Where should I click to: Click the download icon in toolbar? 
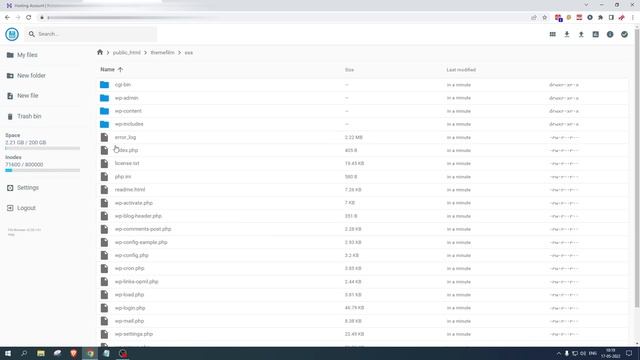567,34
